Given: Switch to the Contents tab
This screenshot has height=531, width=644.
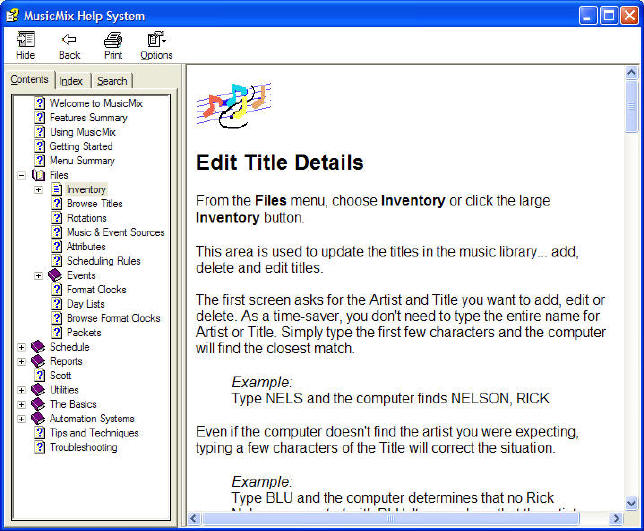Looking at the screenshot, I should (x=30, y=79).
